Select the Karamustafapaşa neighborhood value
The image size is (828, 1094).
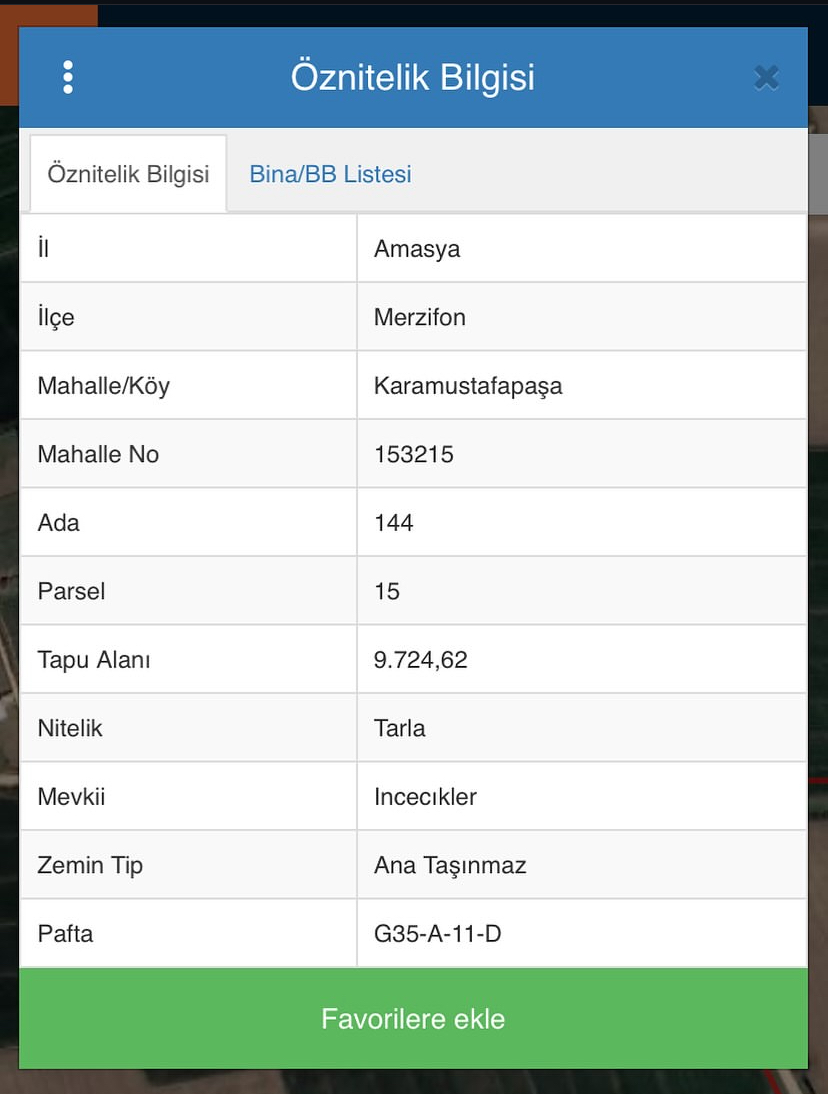(468, 386)
